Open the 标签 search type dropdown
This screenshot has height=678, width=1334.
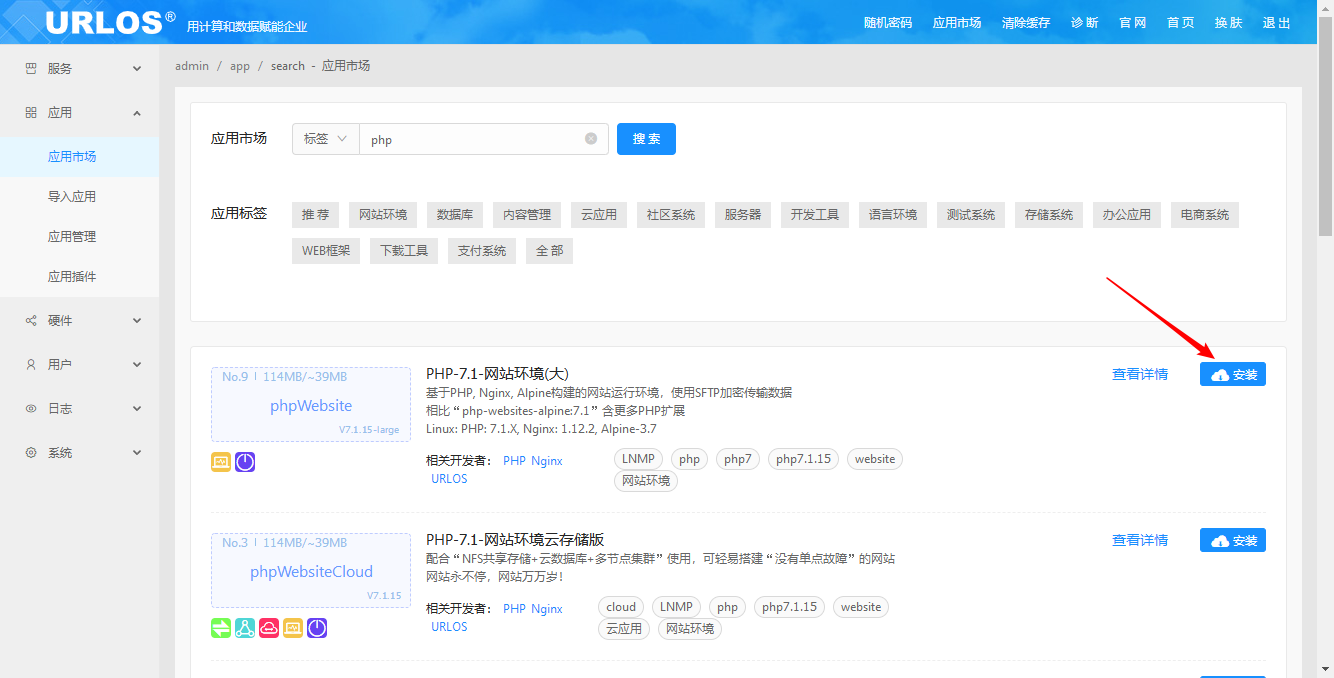tap(326, 139)
